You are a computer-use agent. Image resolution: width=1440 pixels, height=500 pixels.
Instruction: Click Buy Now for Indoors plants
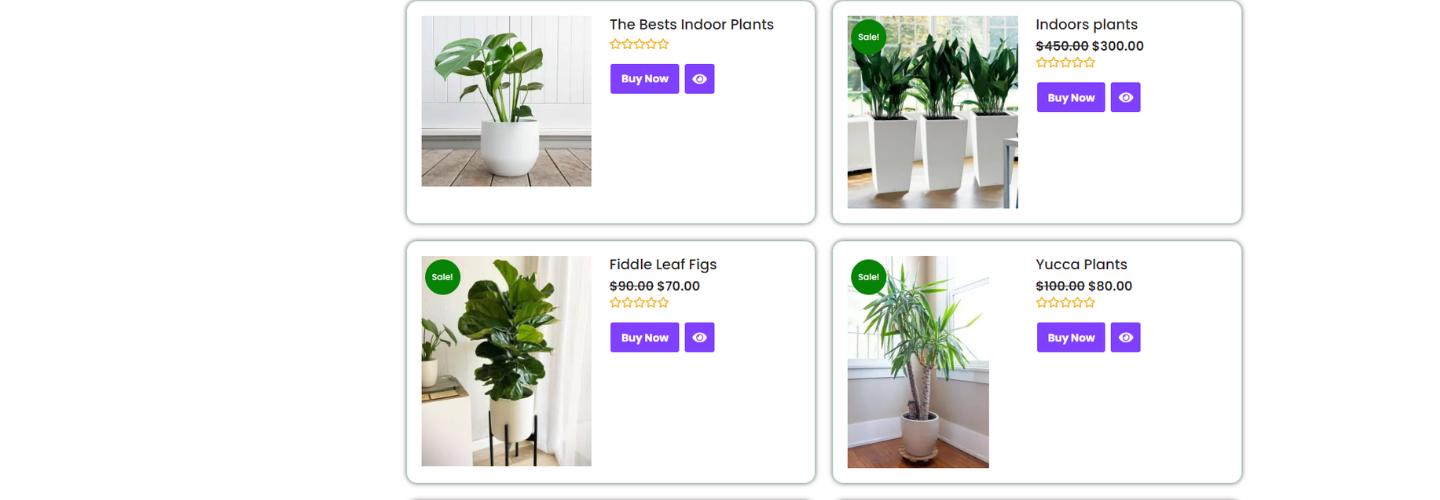(1070, 97)
